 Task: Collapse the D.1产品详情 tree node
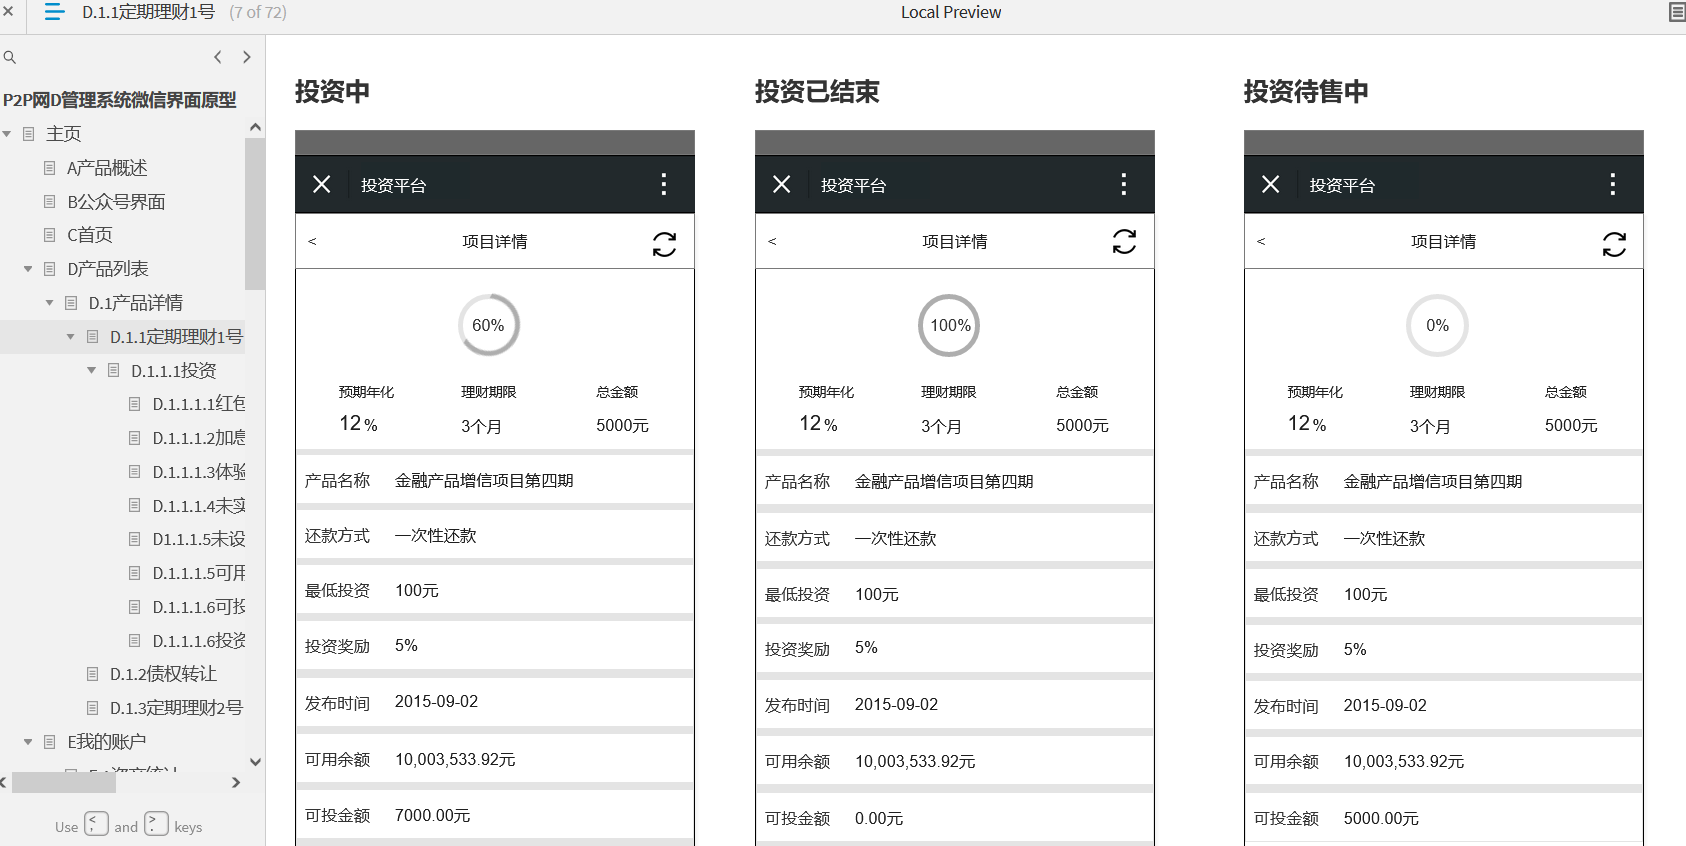(x=49, y=302)
